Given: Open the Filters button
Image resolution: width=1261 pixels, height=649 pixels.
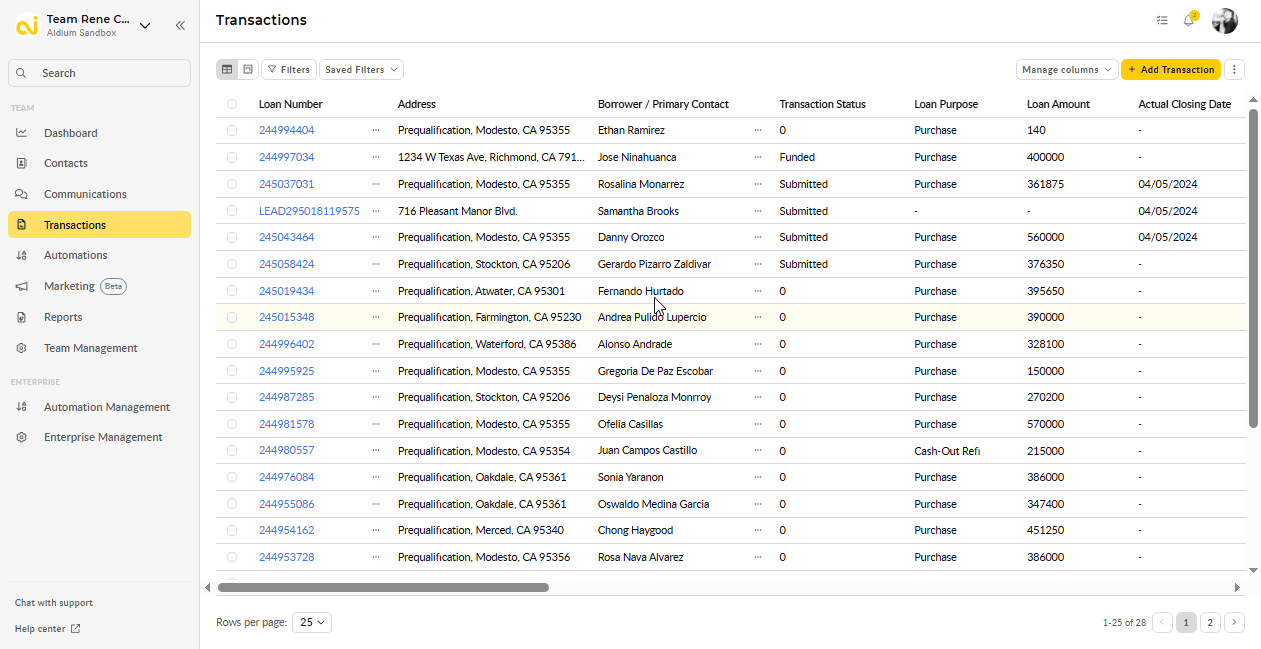Looking at the screenshot, I should (x=289, y=70).
